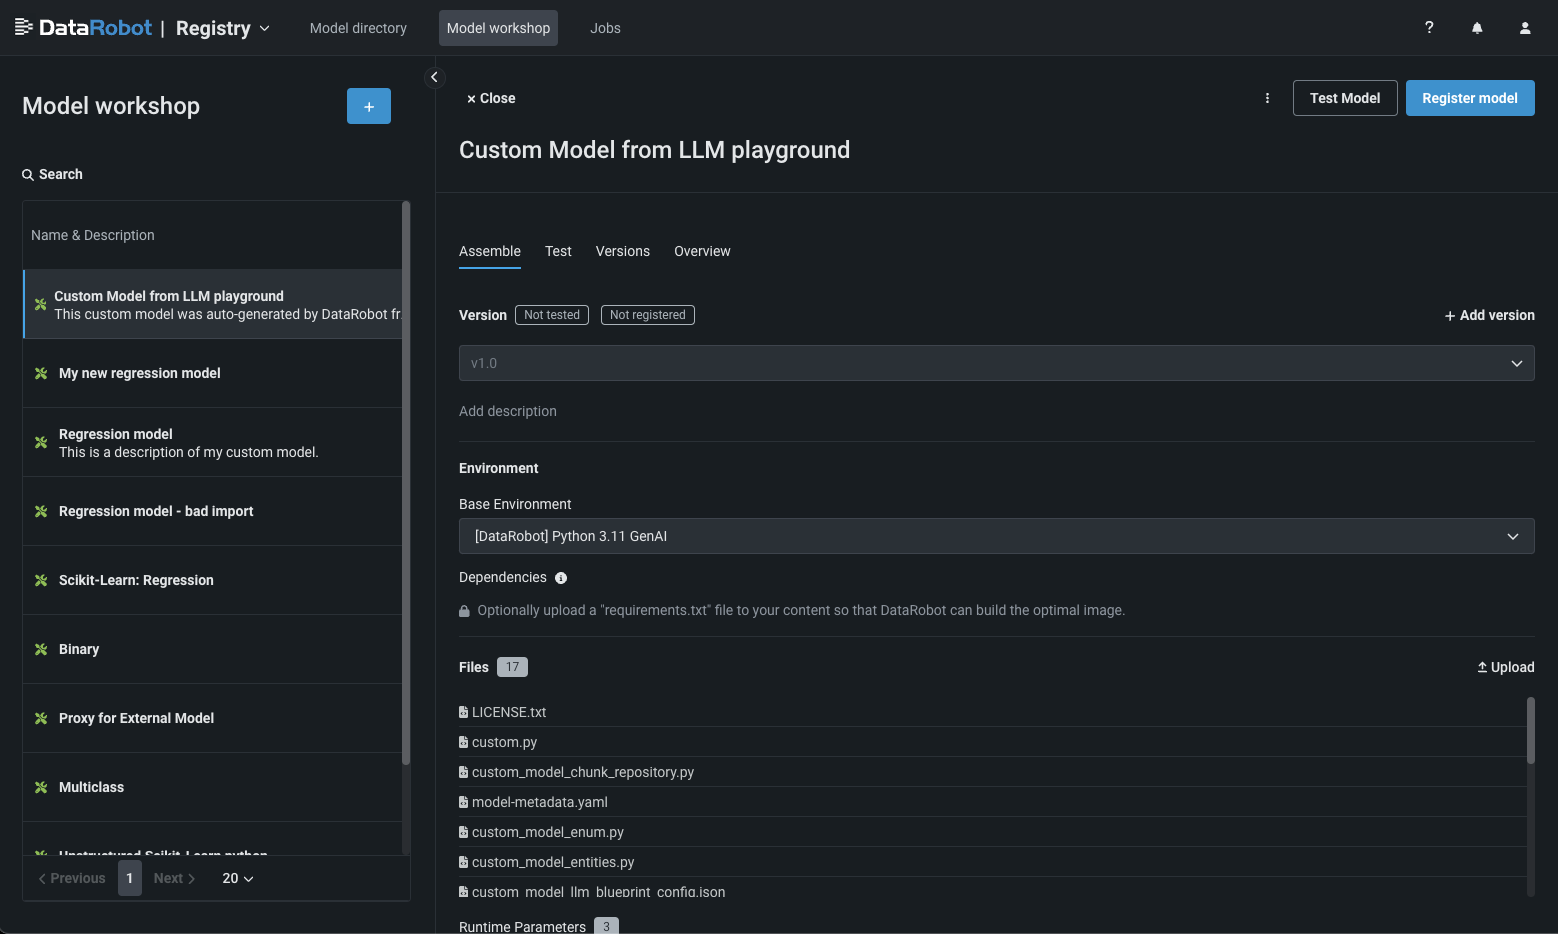
Task: Change the page size of 20
Action: (238, 878)
